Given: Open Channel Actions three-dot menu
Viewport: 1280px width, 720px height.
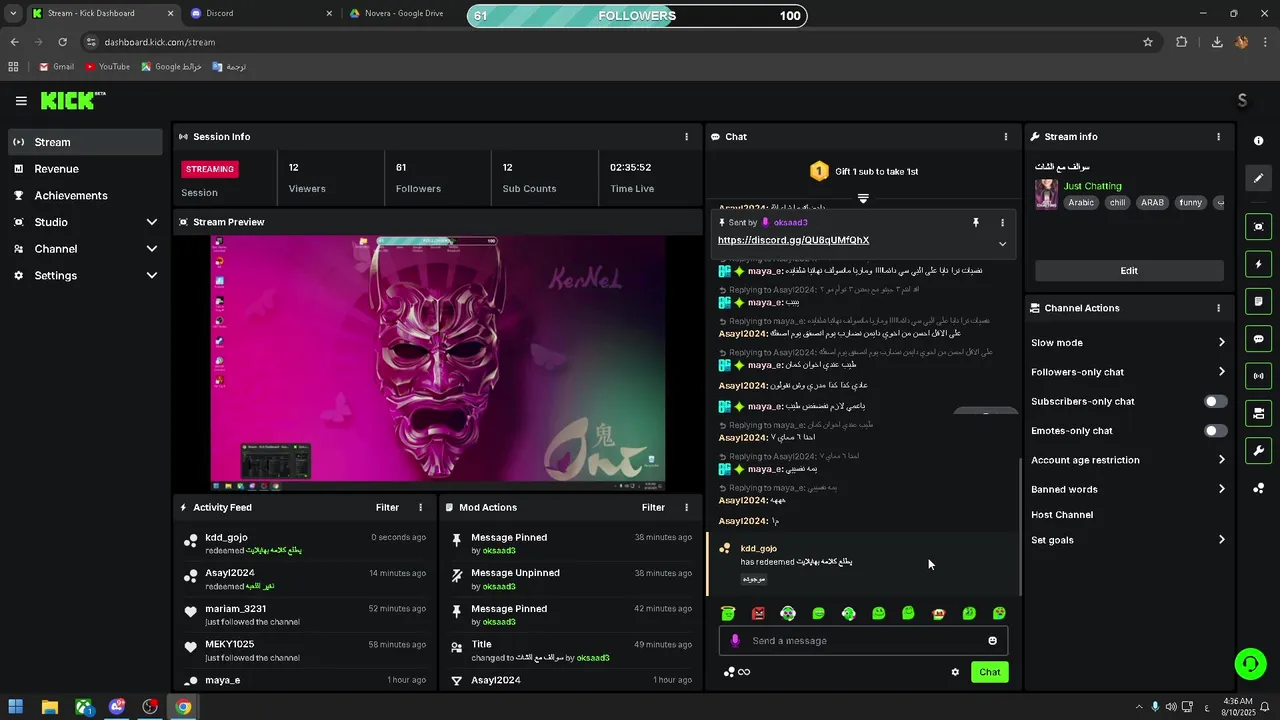Looking at the screenshot, I should [x=1218, y=308].
